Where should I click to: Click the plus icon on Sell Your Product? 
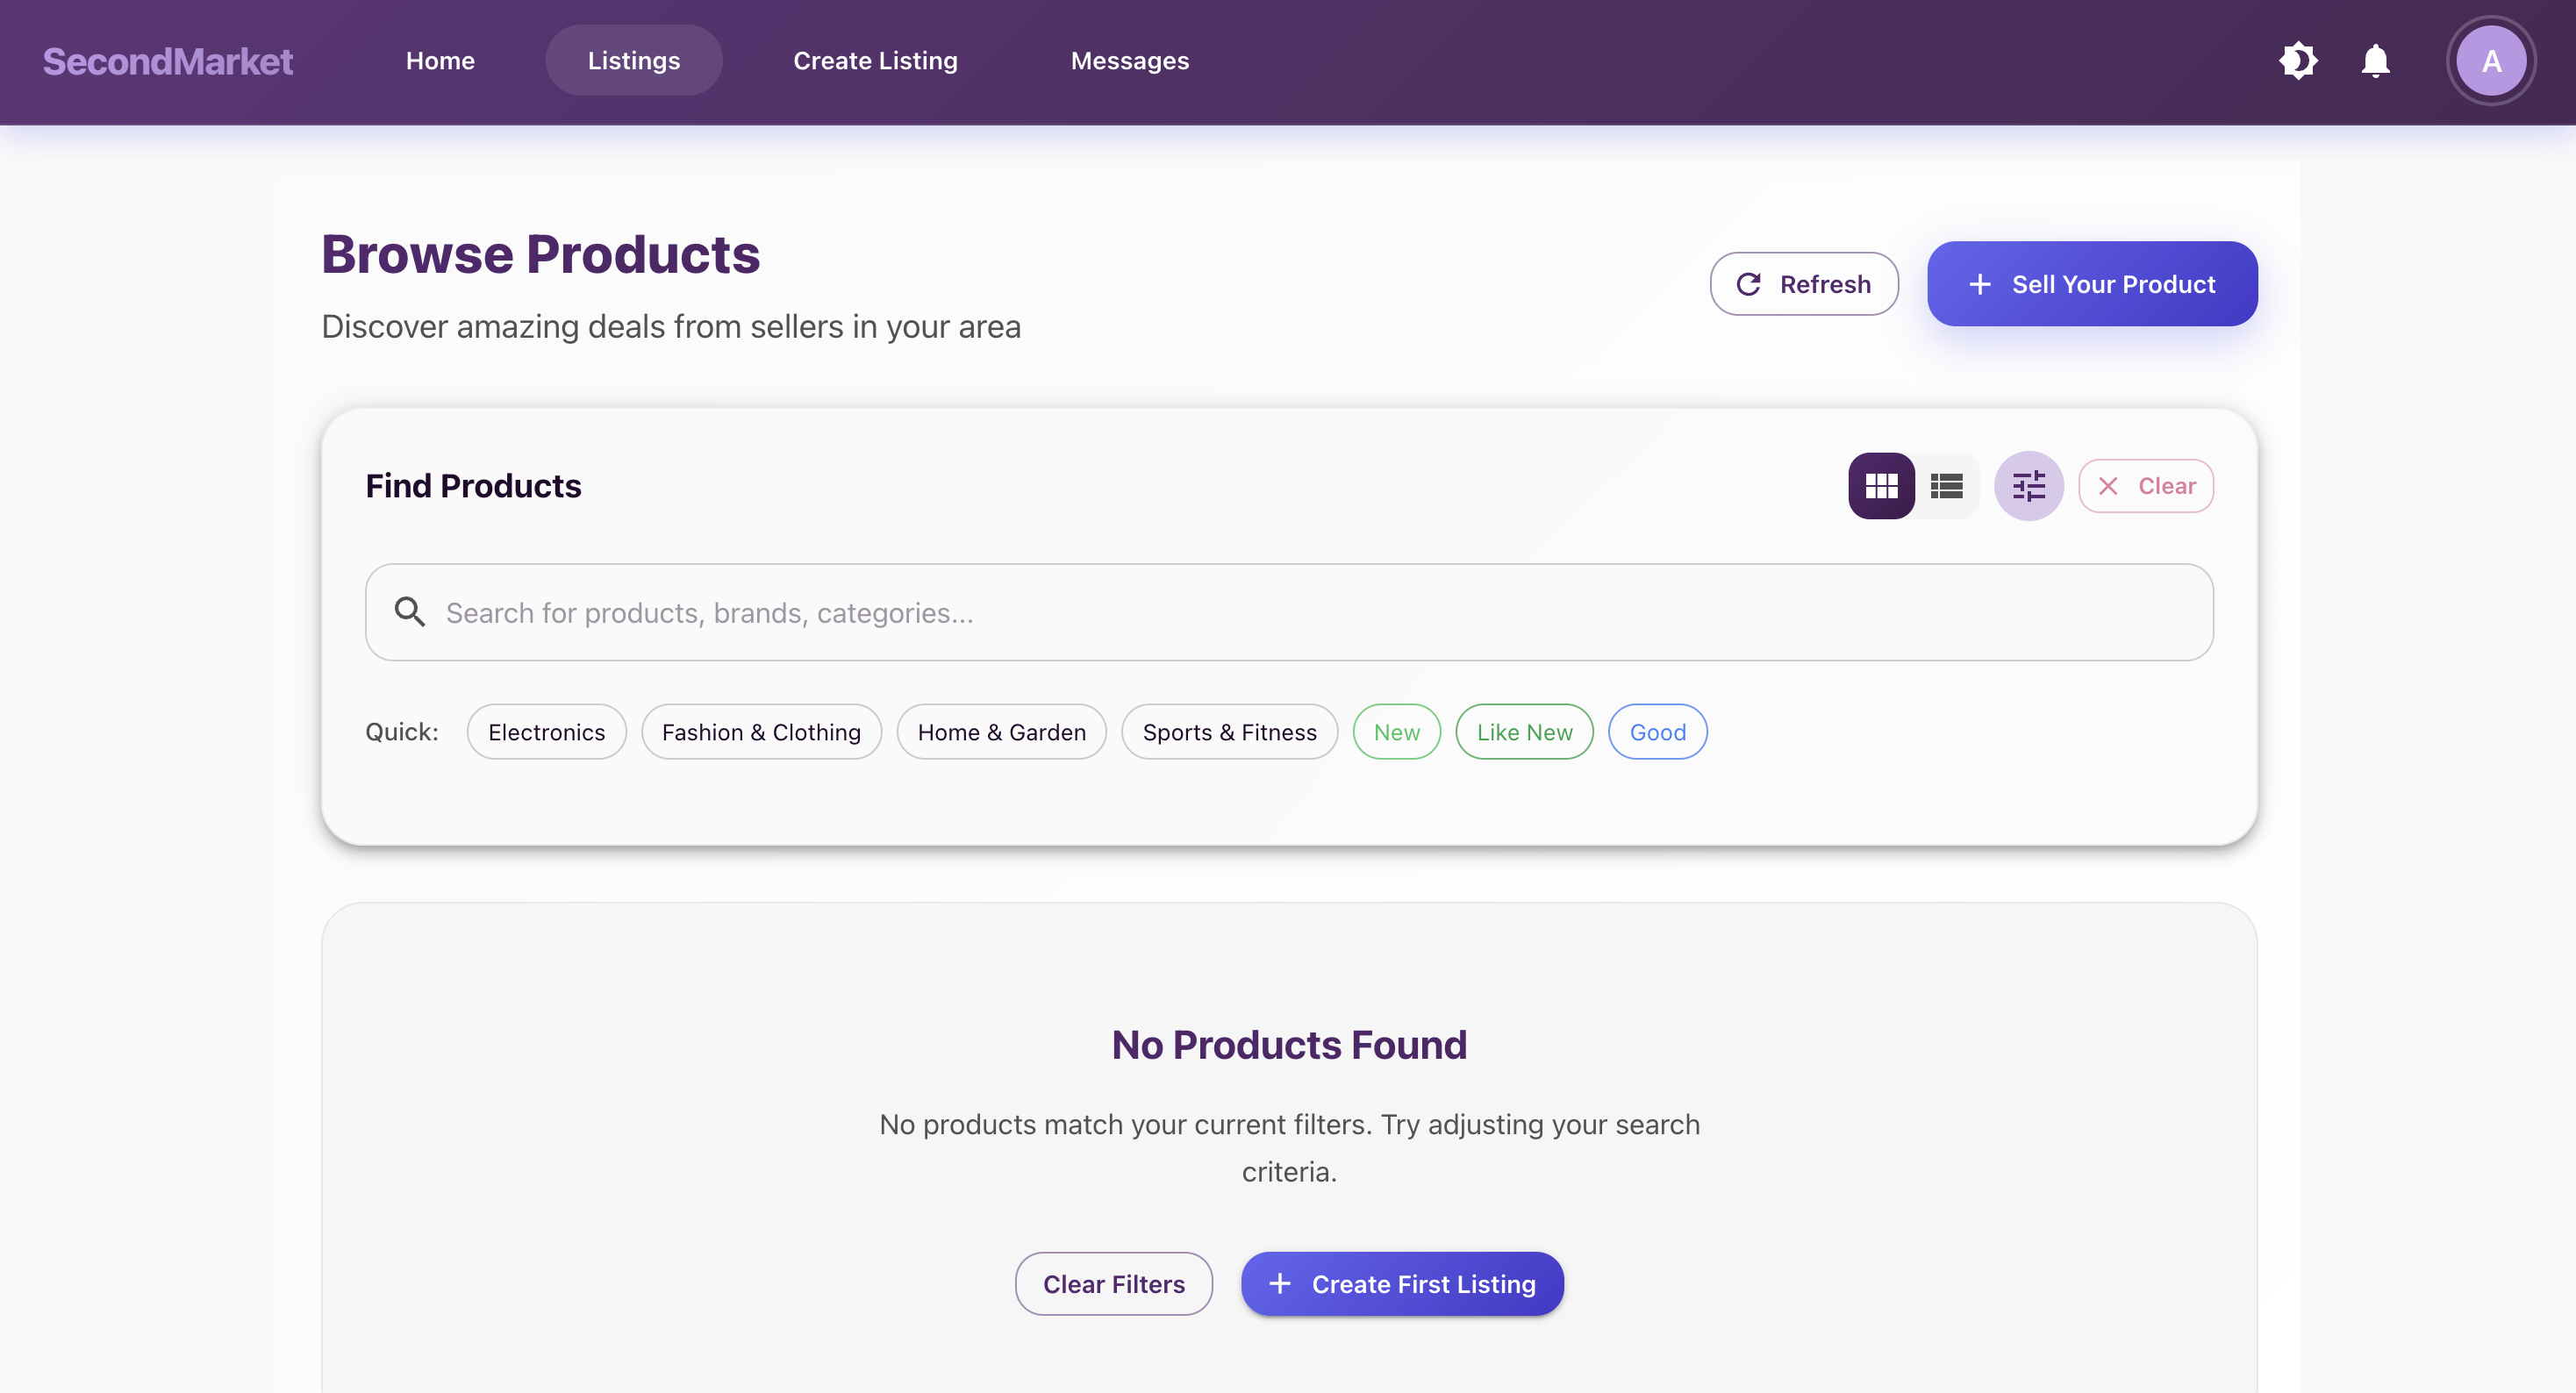(x=1980, y=284)
